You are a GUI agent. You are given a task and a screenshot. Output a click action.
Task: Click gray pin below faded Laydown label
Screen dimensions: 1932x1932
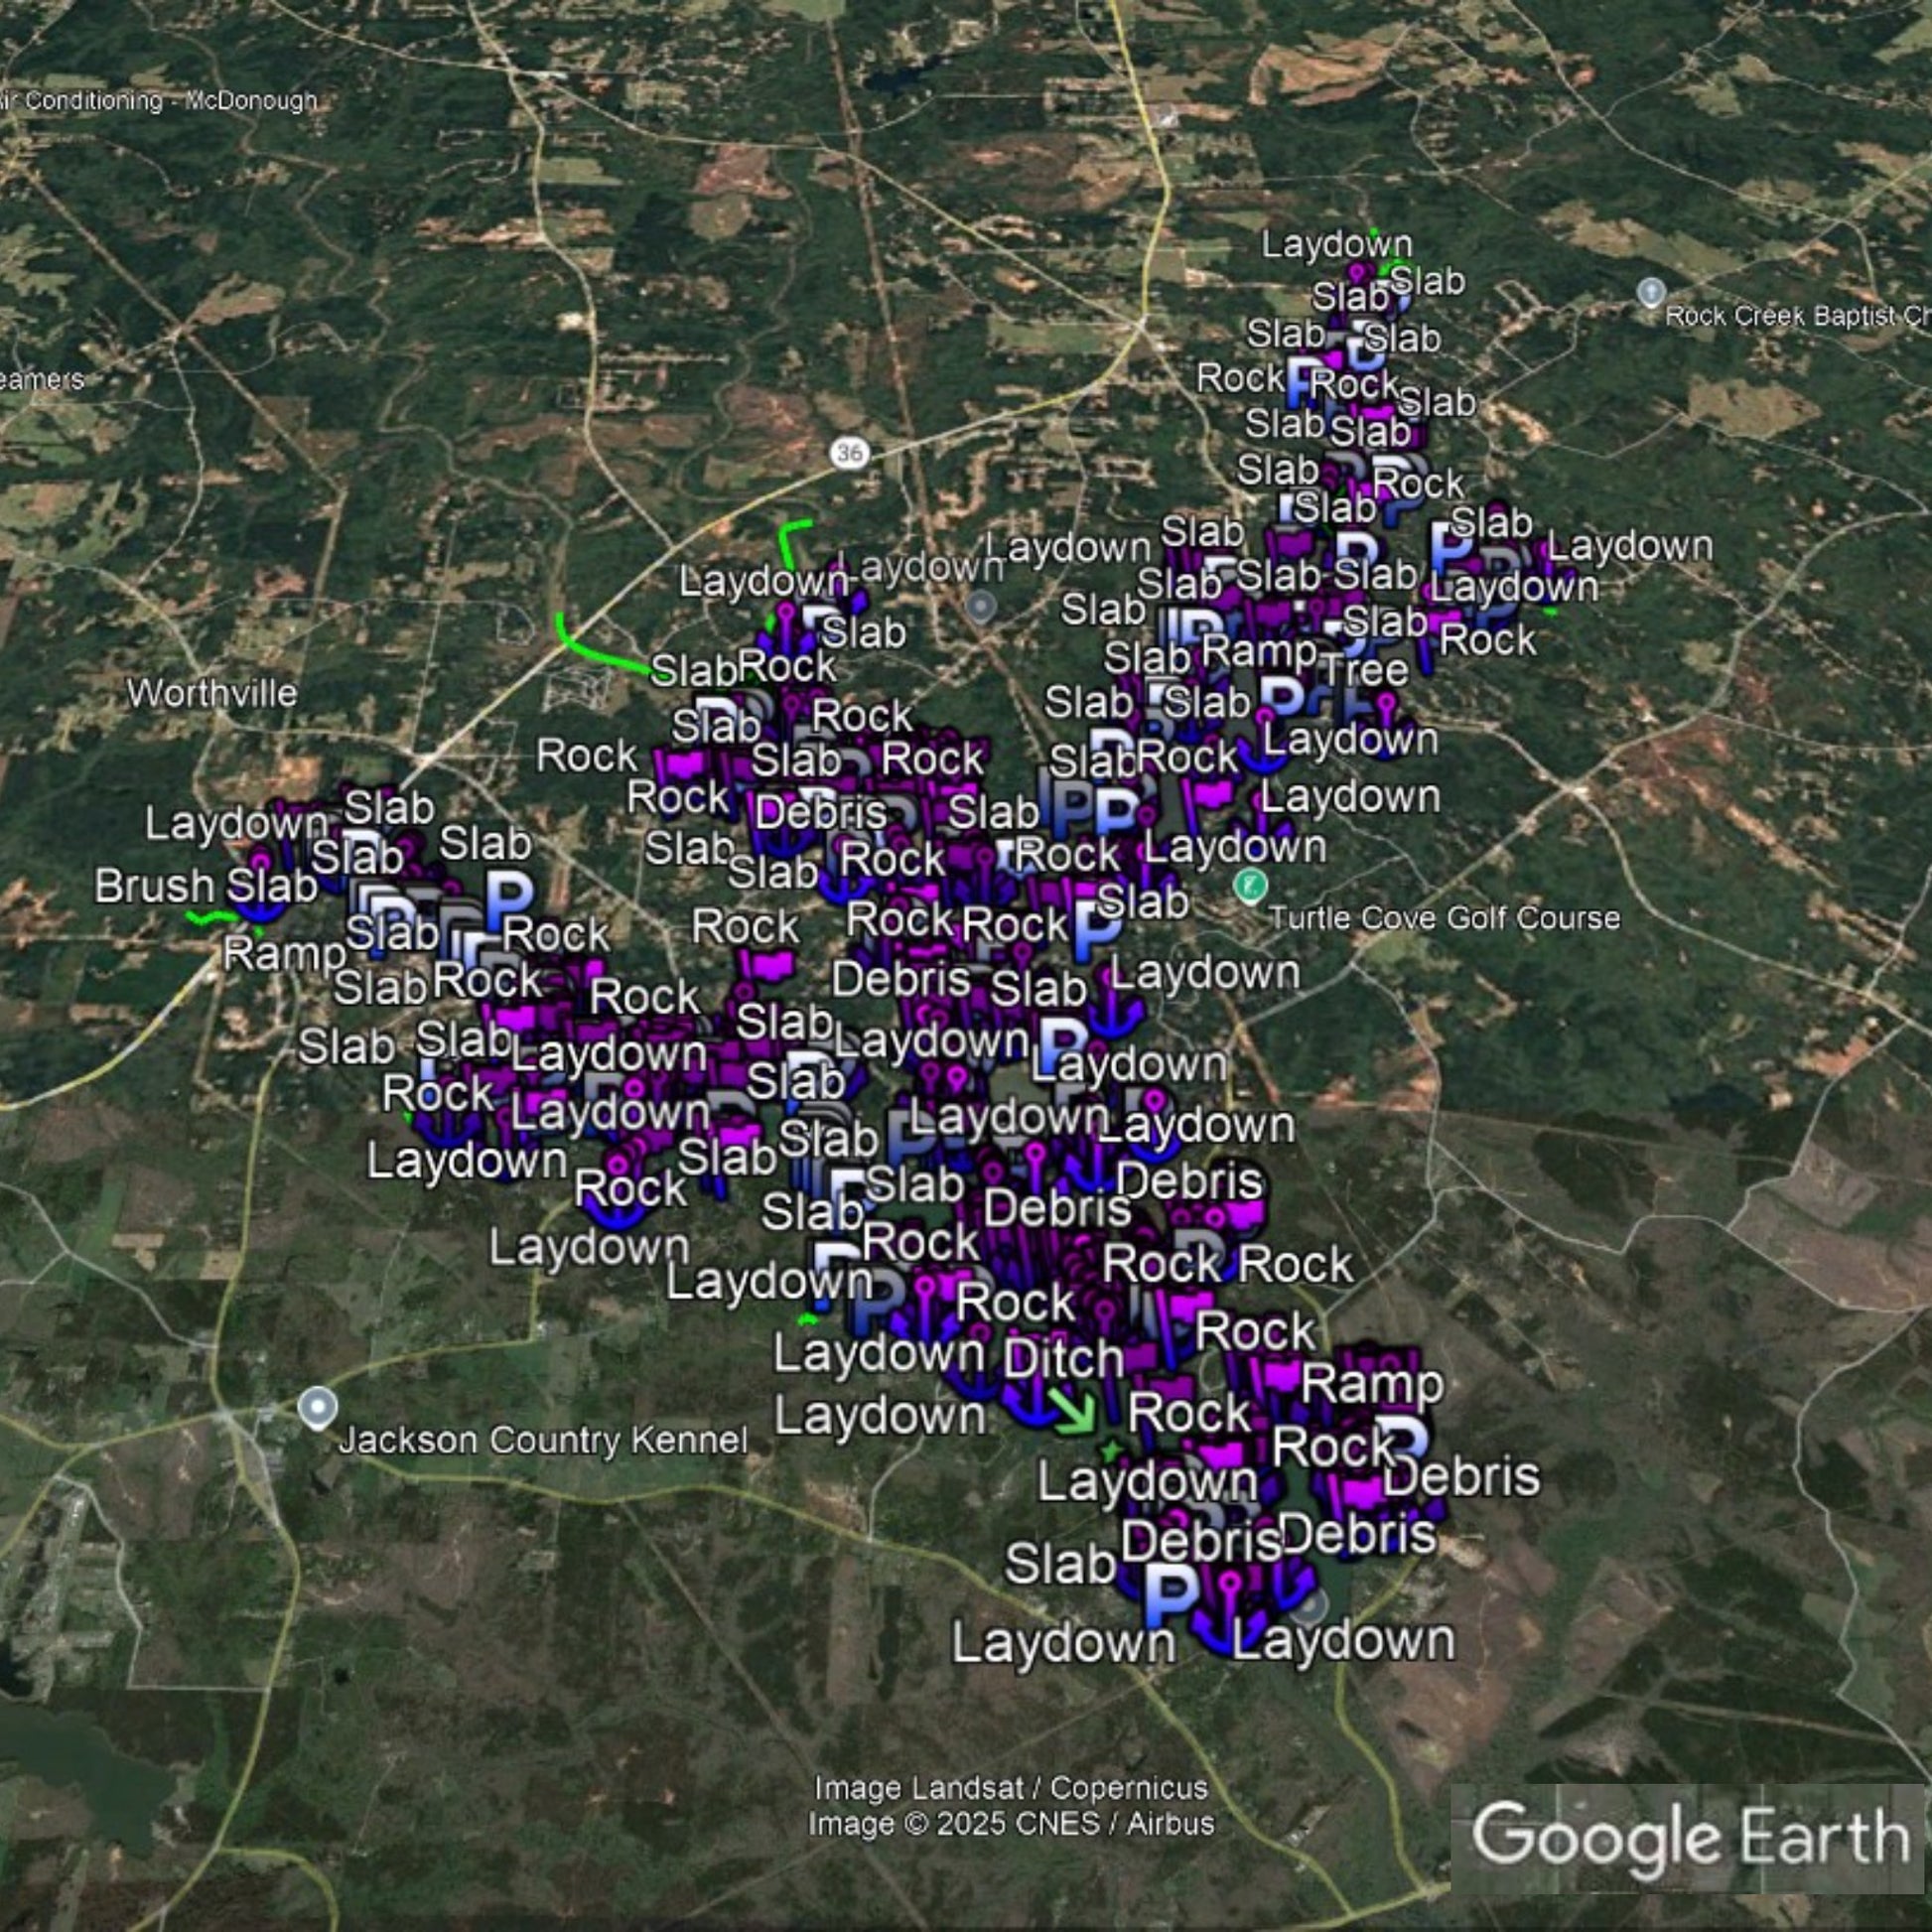pos(981,606)
